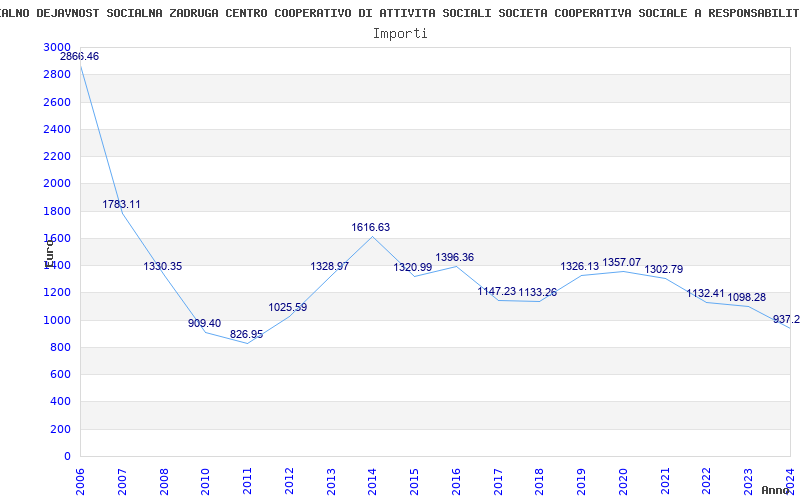
Task: Click the 1132.41 data label
Action: click(x=705, y=293)
